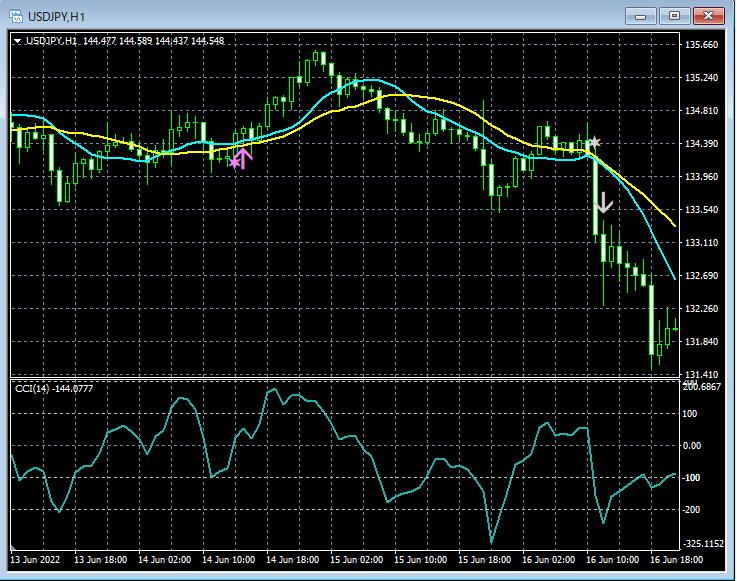Click the 135.660 price scale label
737x581 pixels.
[x=701, y=45]
